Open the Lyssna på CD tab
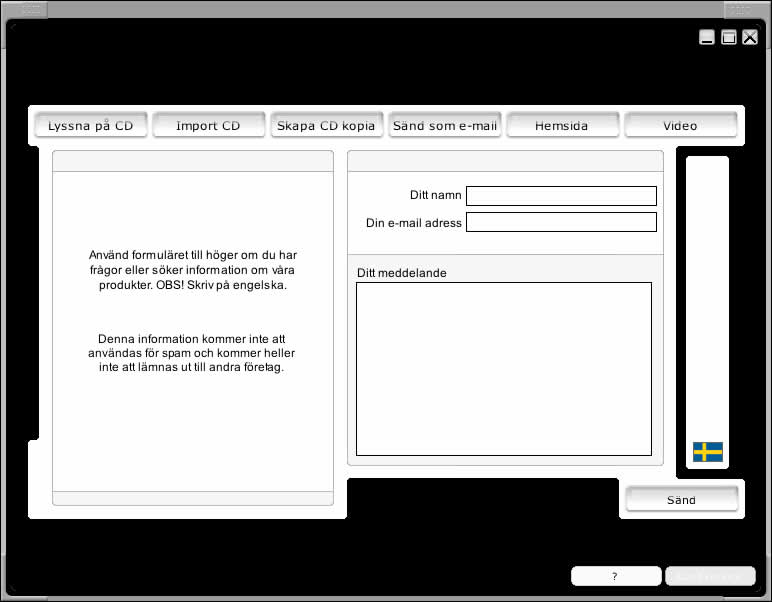This screenshot has height=602, width=772. 91,126
